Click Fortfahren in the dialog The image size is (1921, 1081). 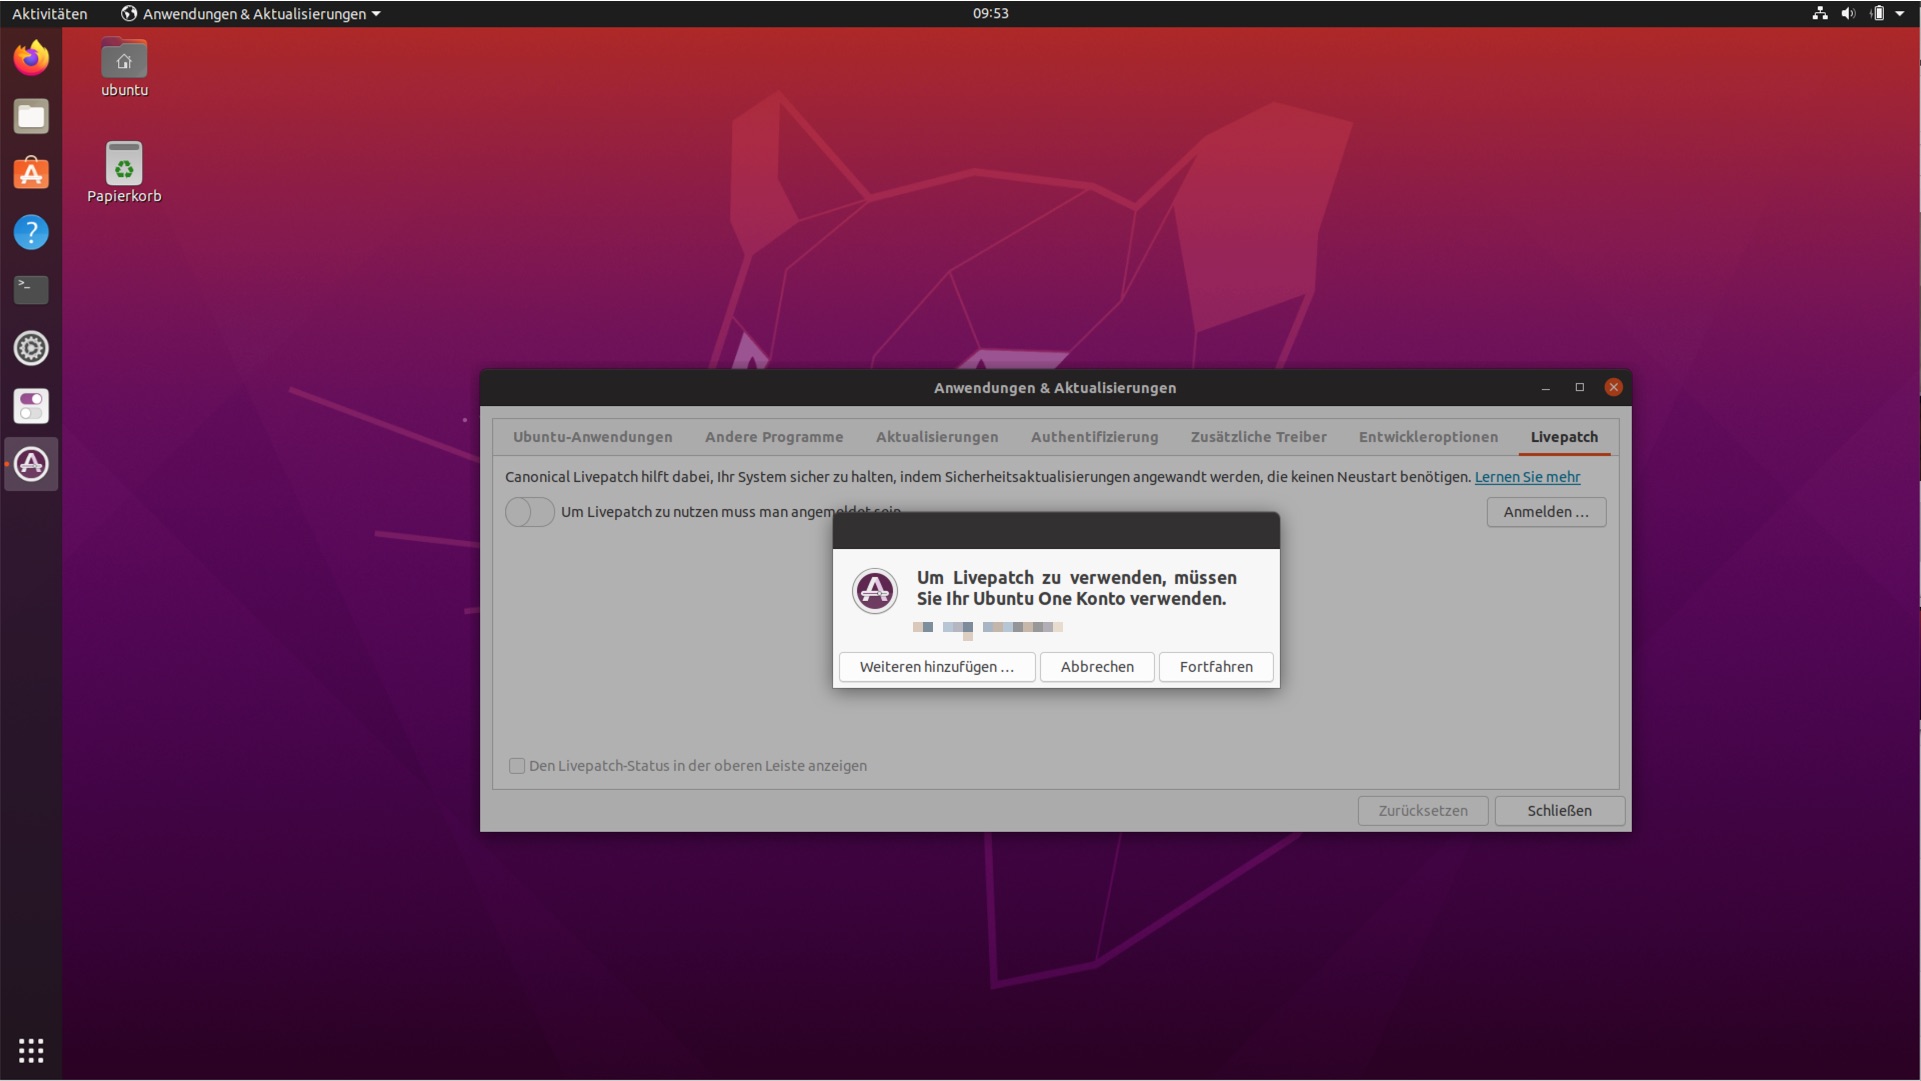click(1216, 667)
